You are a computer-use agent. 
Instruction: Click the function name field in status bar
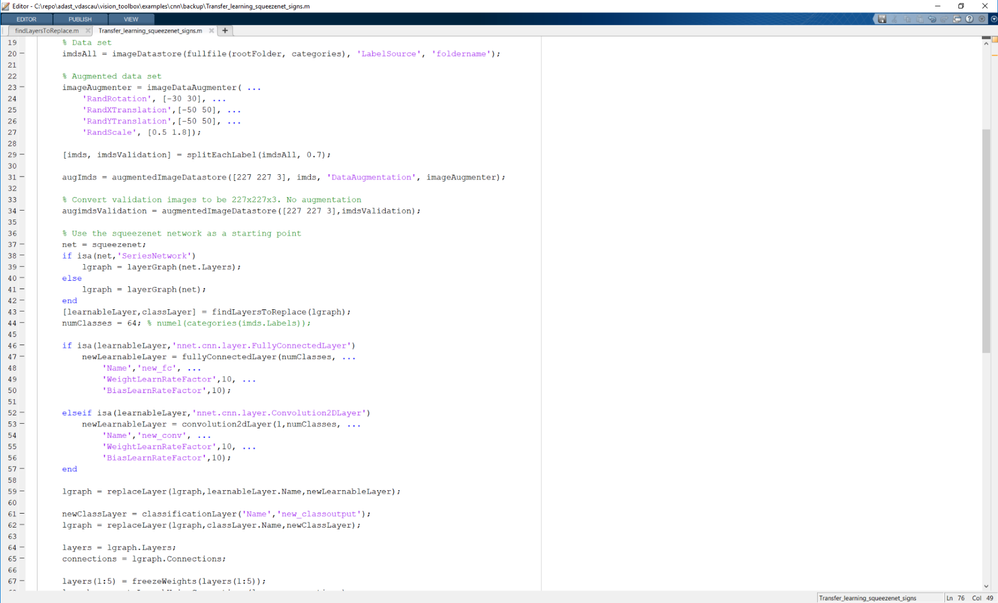pos(879,598)
